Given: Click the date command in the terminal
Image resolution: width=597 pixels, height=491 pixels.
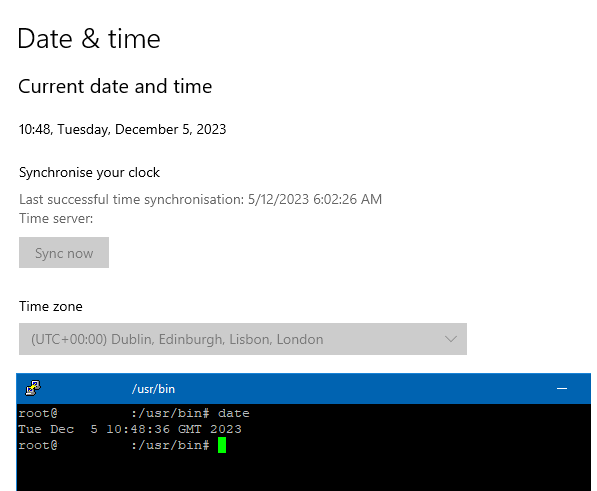Looking at the screenshot, I should pyautogui.click(x=234, y=413).
